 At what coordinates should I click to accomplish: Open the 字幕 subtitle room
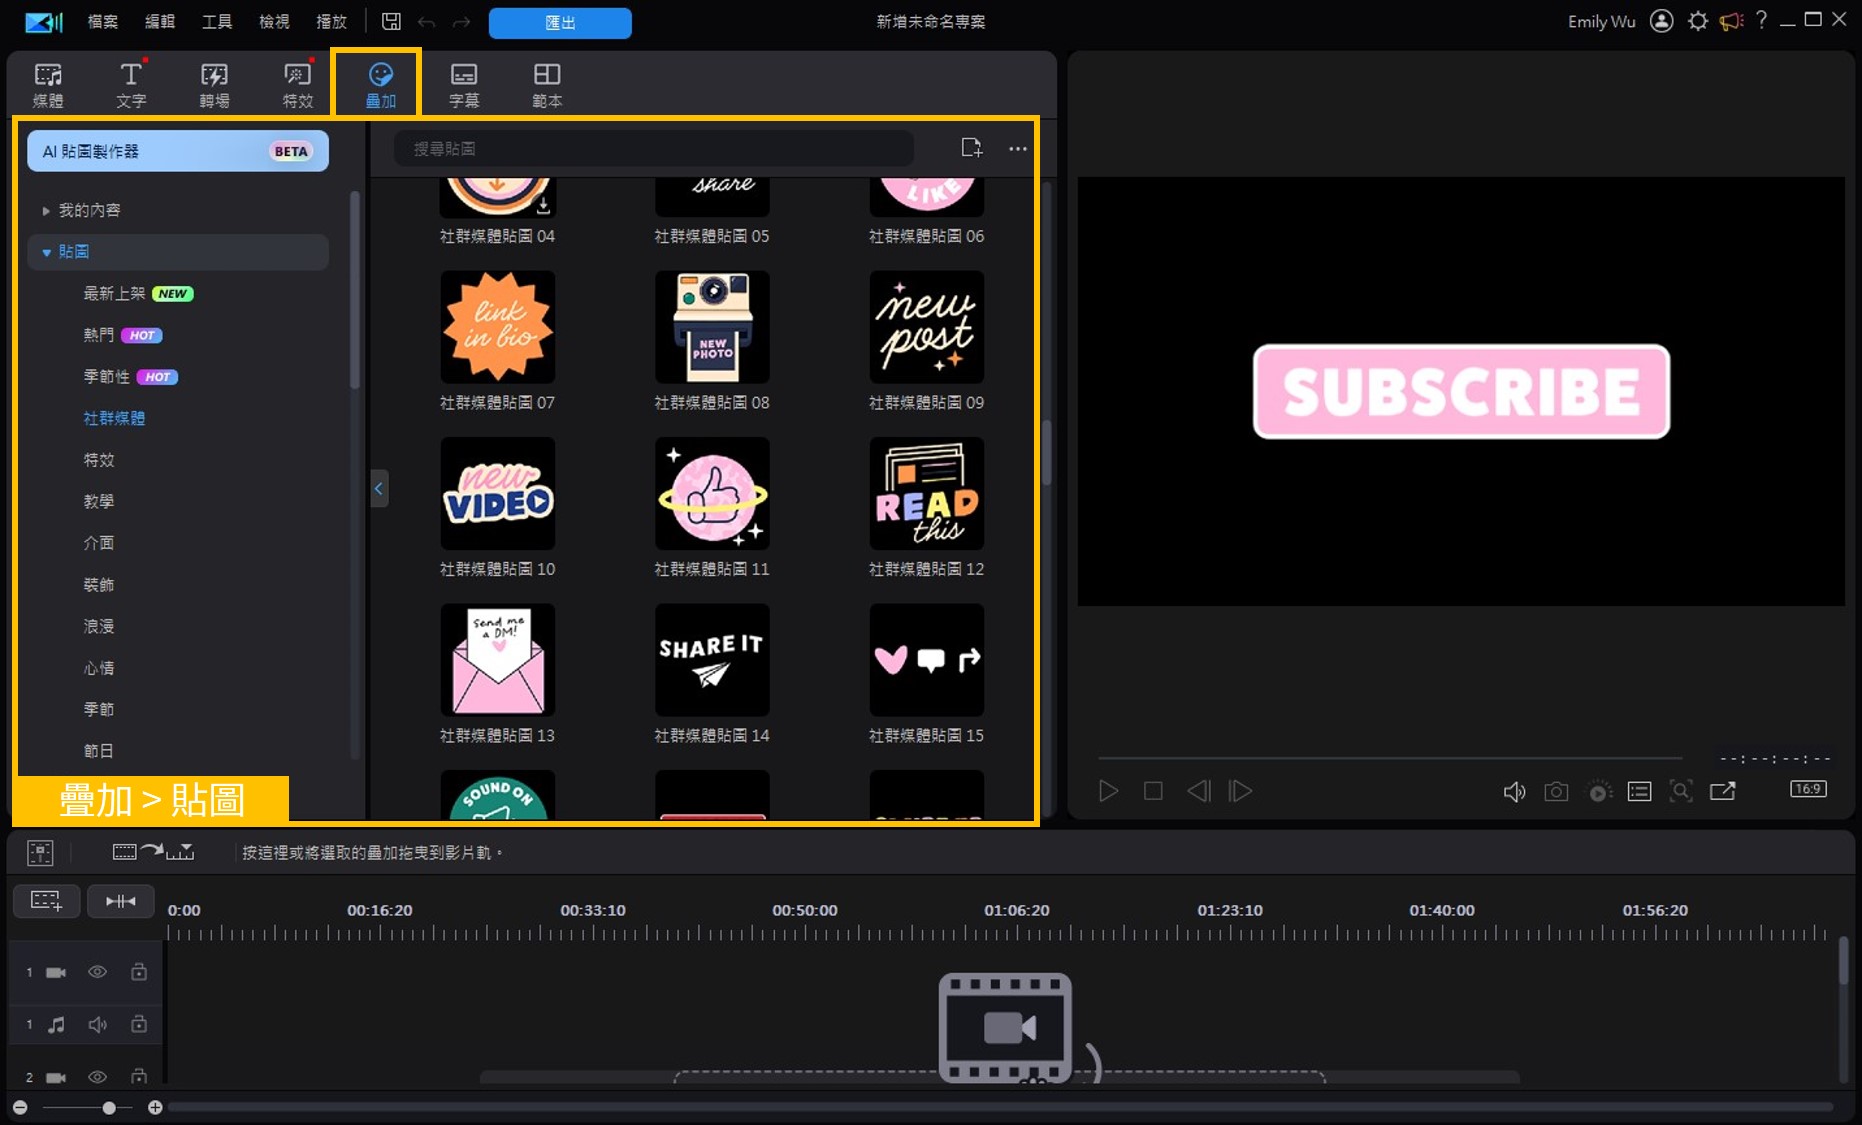(x=464, y=85)
